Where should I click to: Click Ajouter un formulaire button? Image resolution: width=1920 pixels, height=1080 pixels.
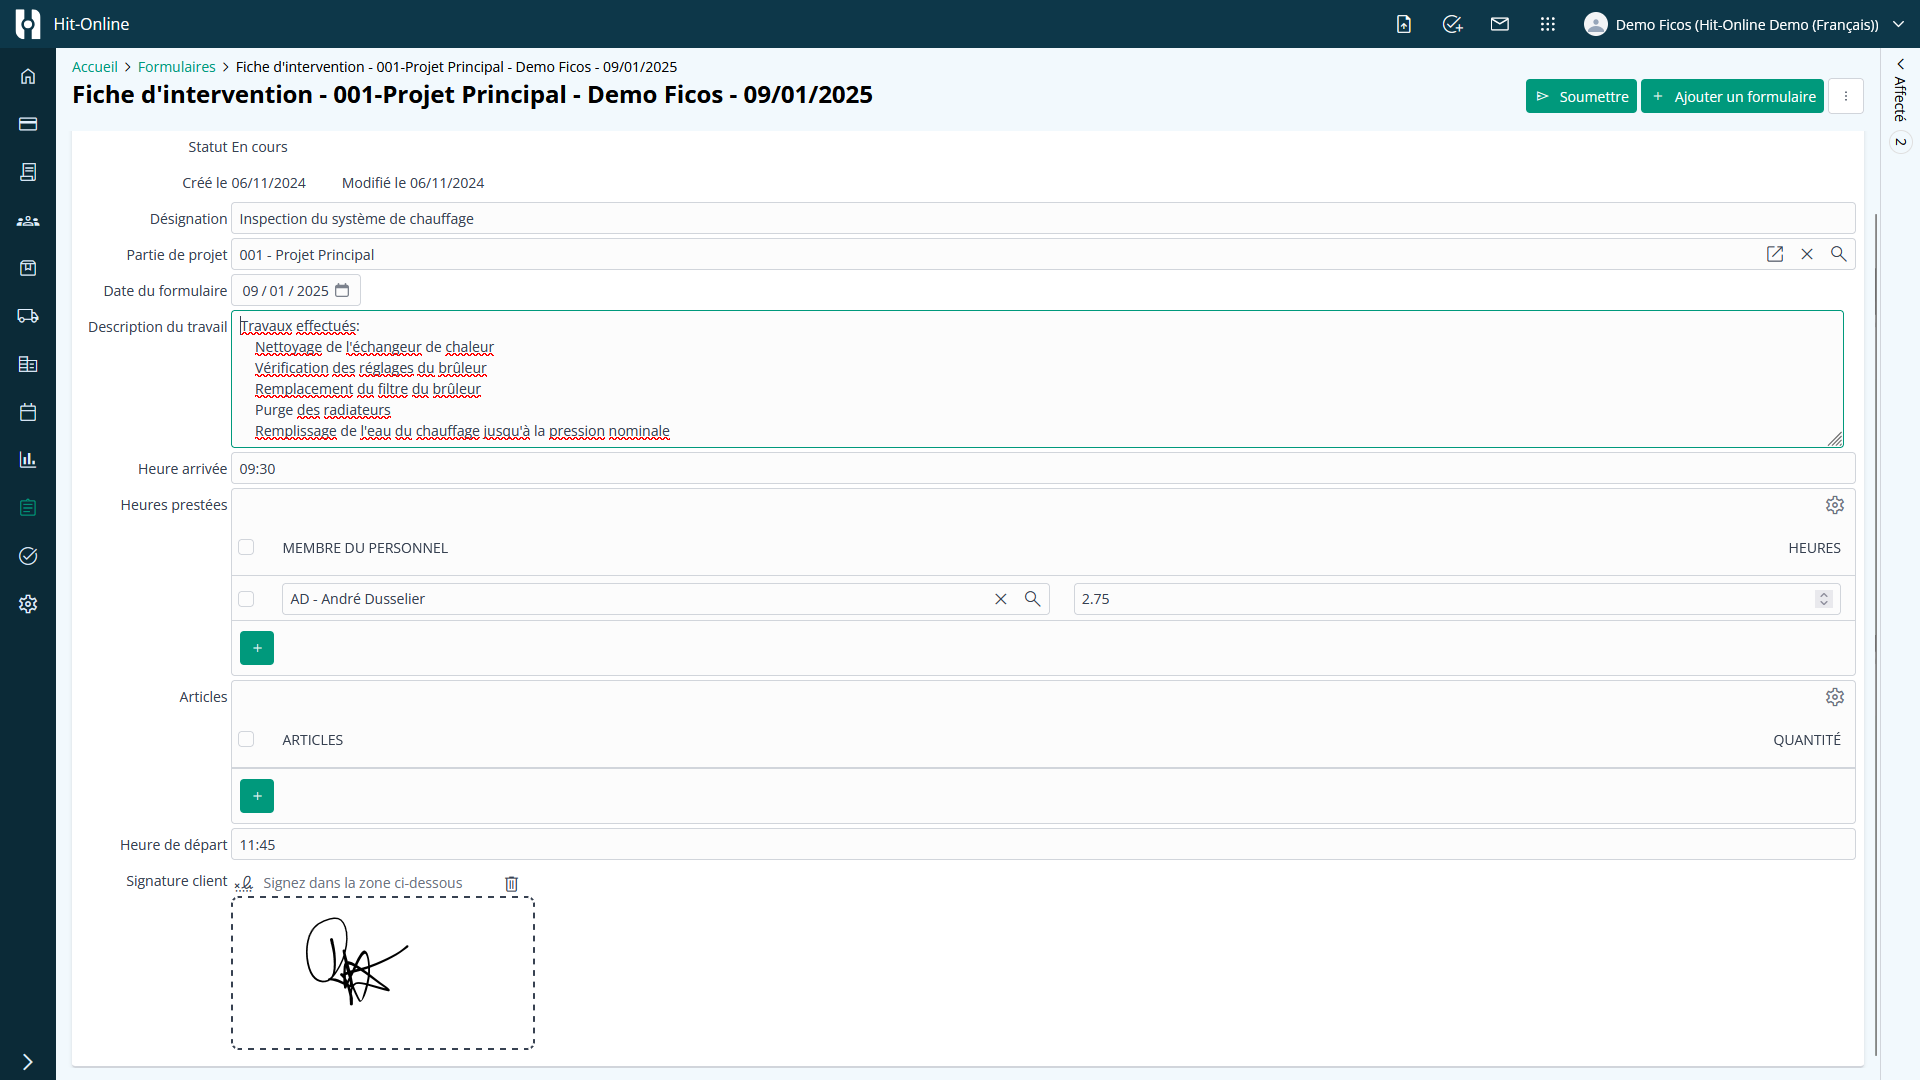pos(1732,96)
